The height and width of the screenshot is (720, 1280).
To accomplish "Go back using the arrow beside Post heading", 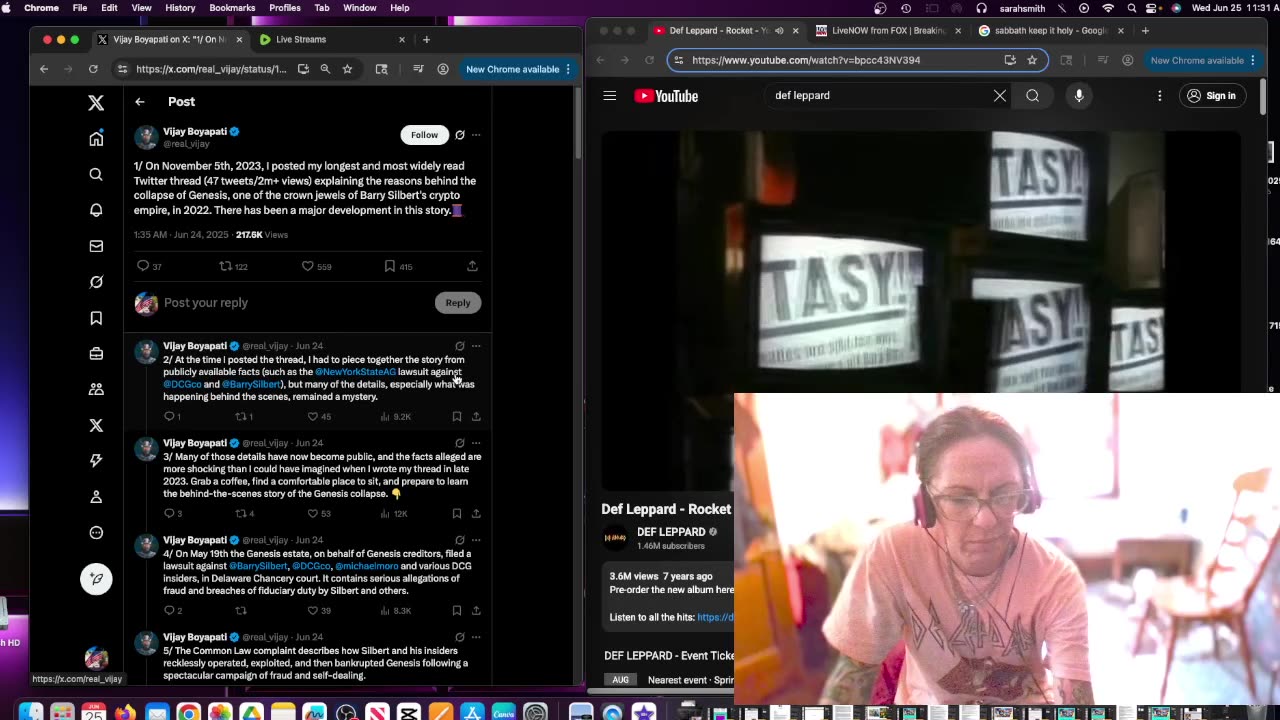I will (140, 102).
